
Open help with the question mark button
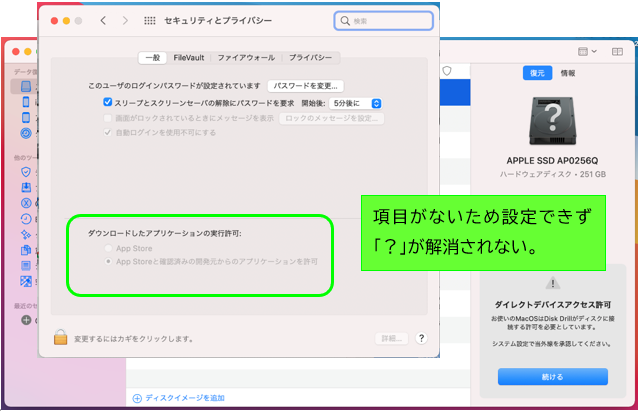(x=421, y=338)
